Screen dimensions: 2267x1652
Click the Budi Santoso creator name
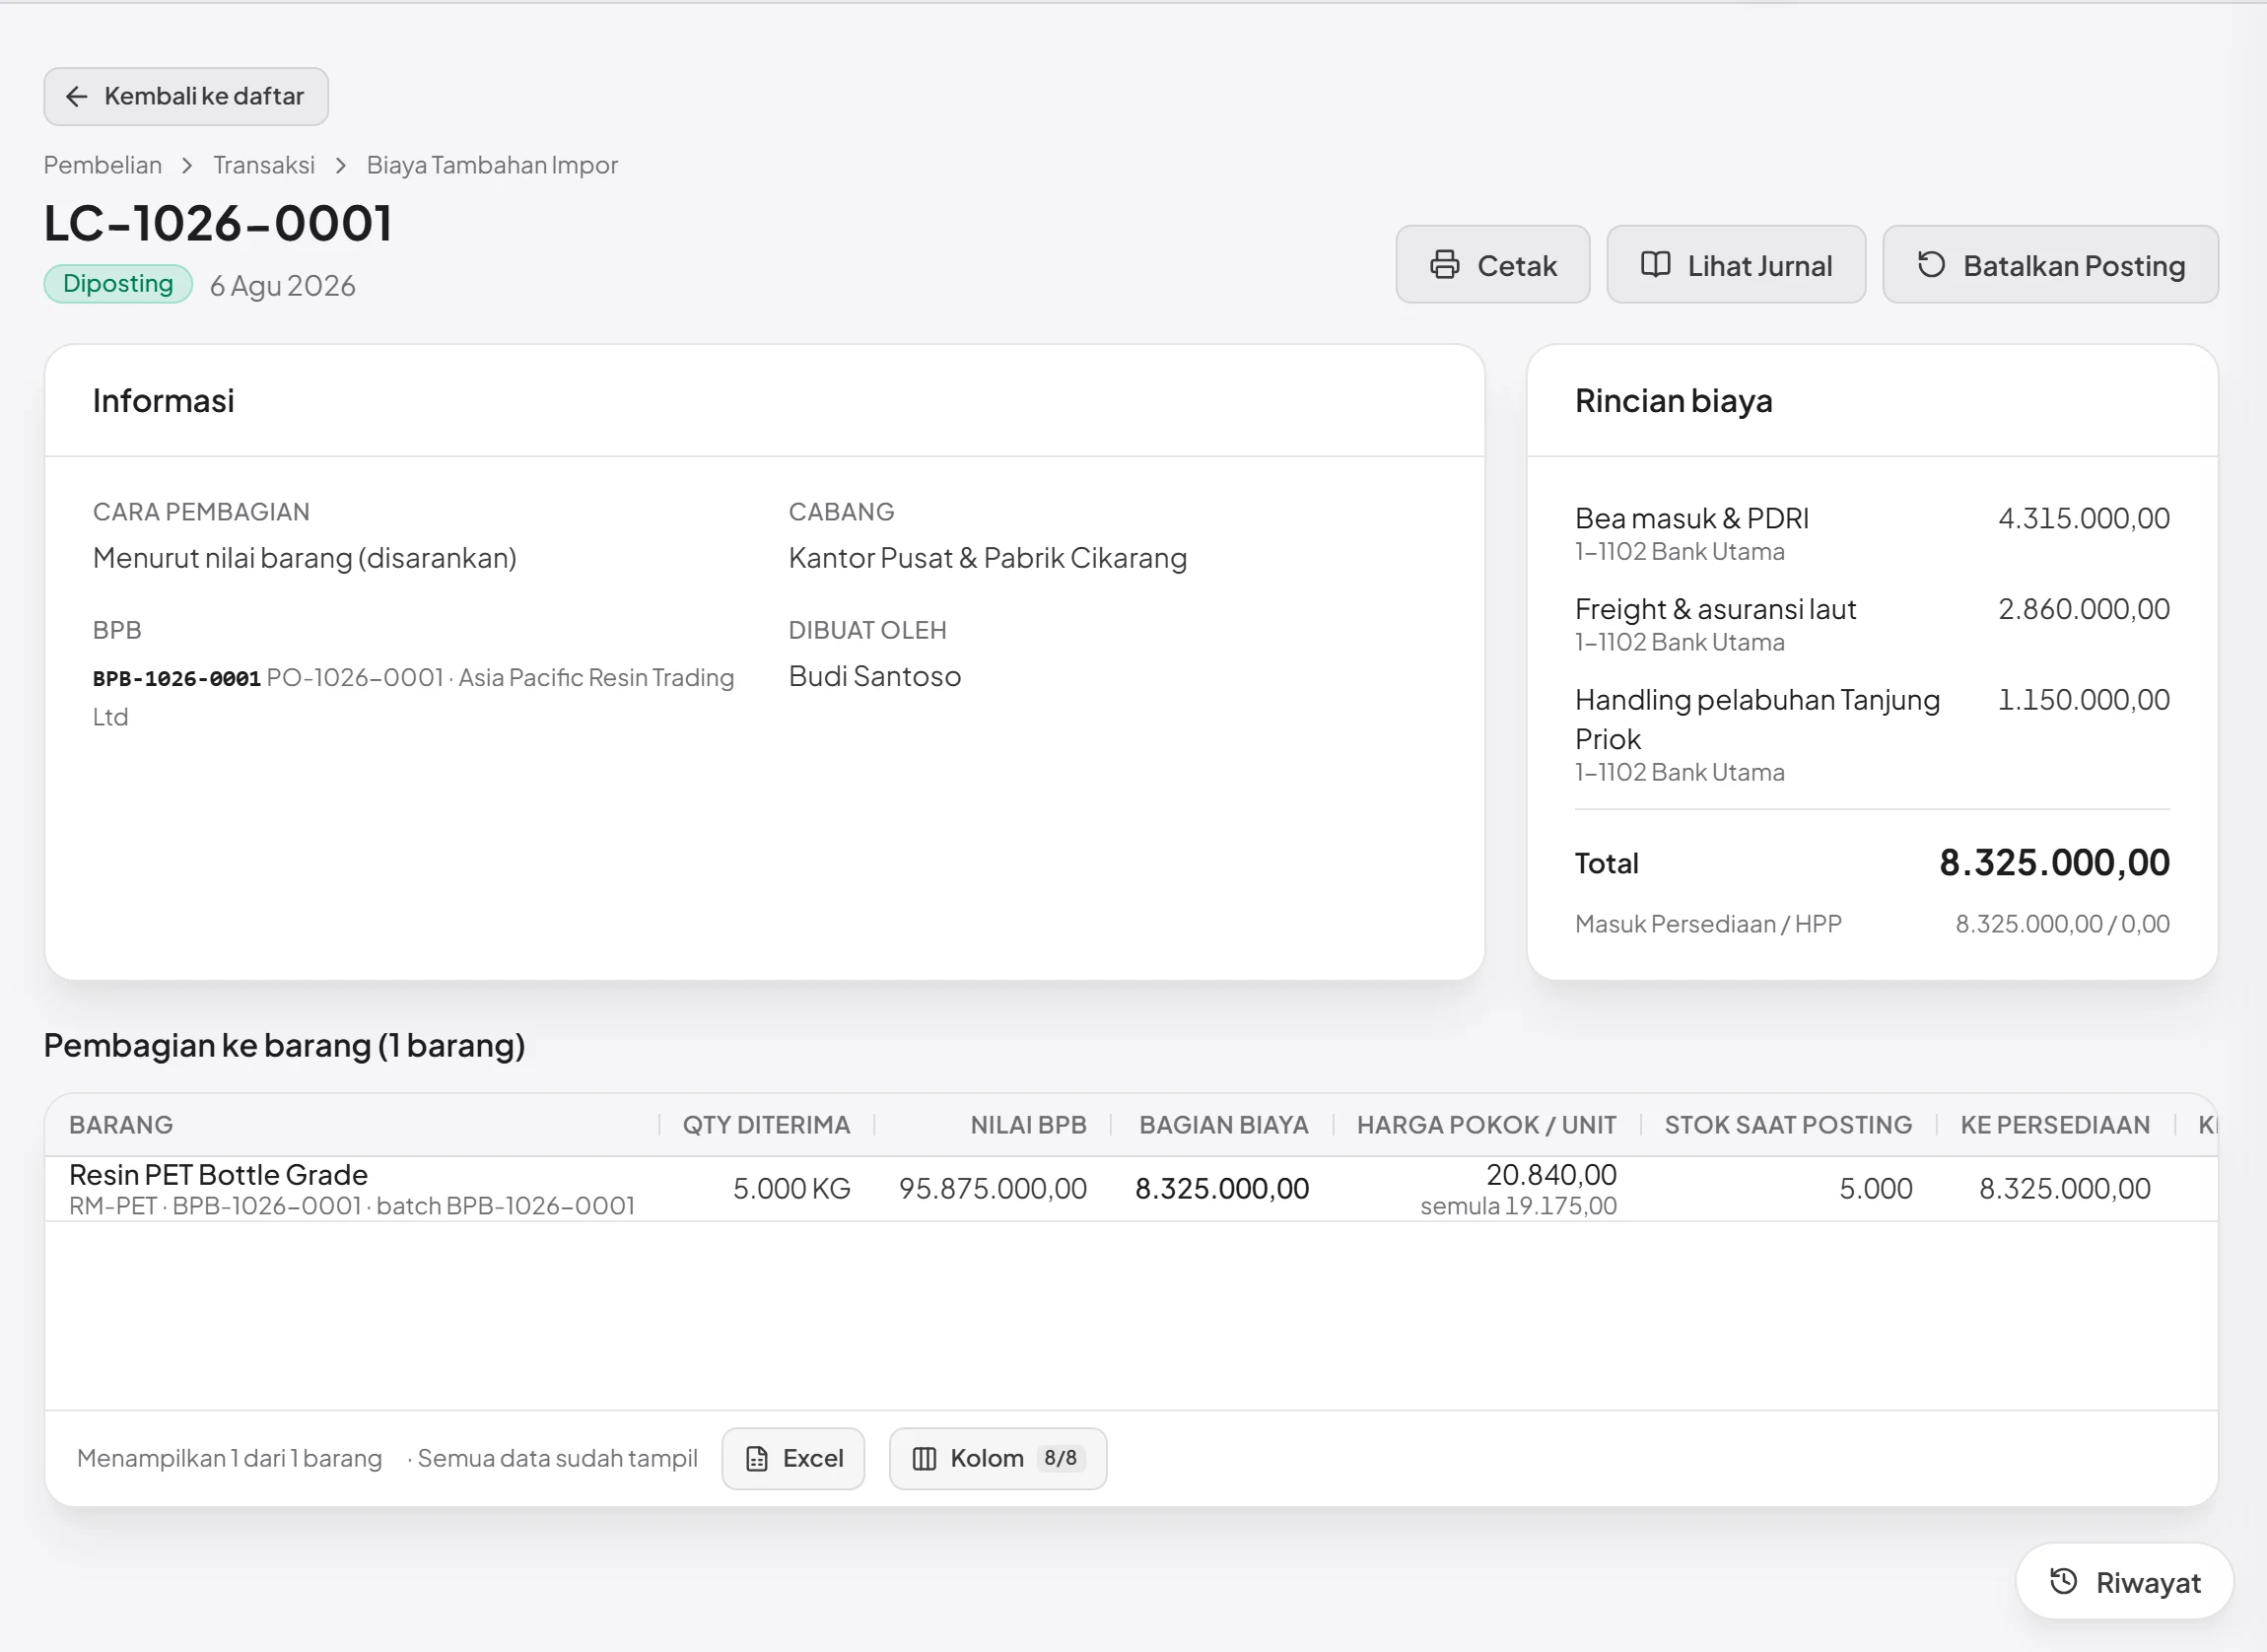click(x=874, y=676)
